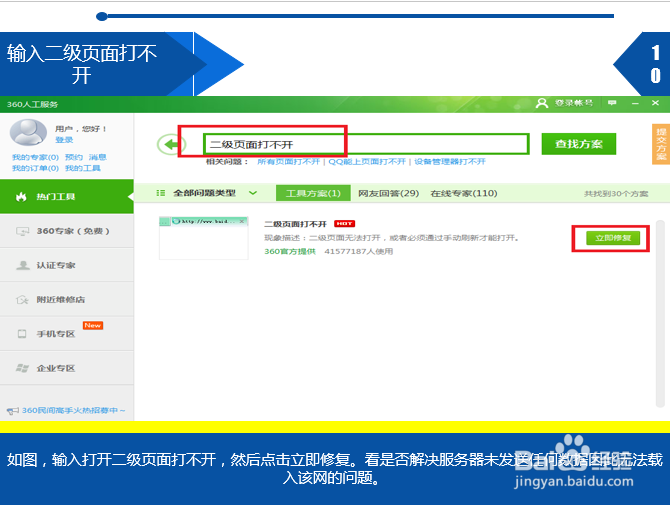Click the search input containing 二级页面打不开

pos(366,144)
